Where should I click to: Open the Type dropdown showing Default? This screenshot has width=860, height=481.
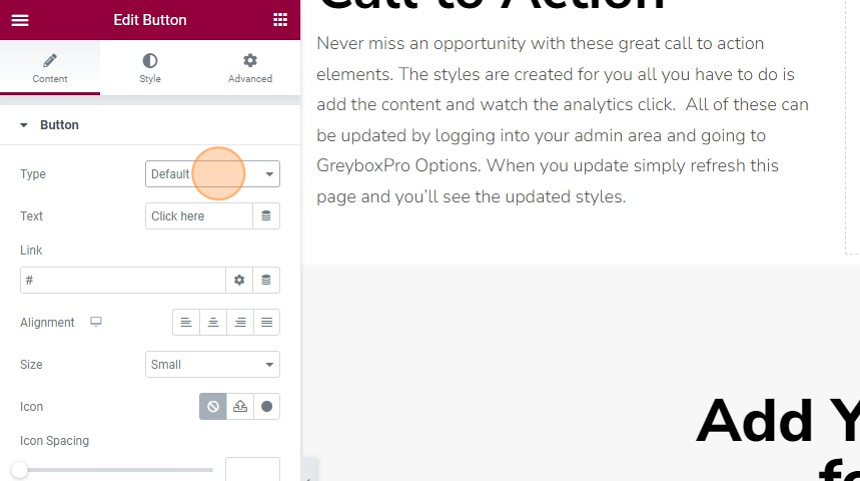coord(212,174)
